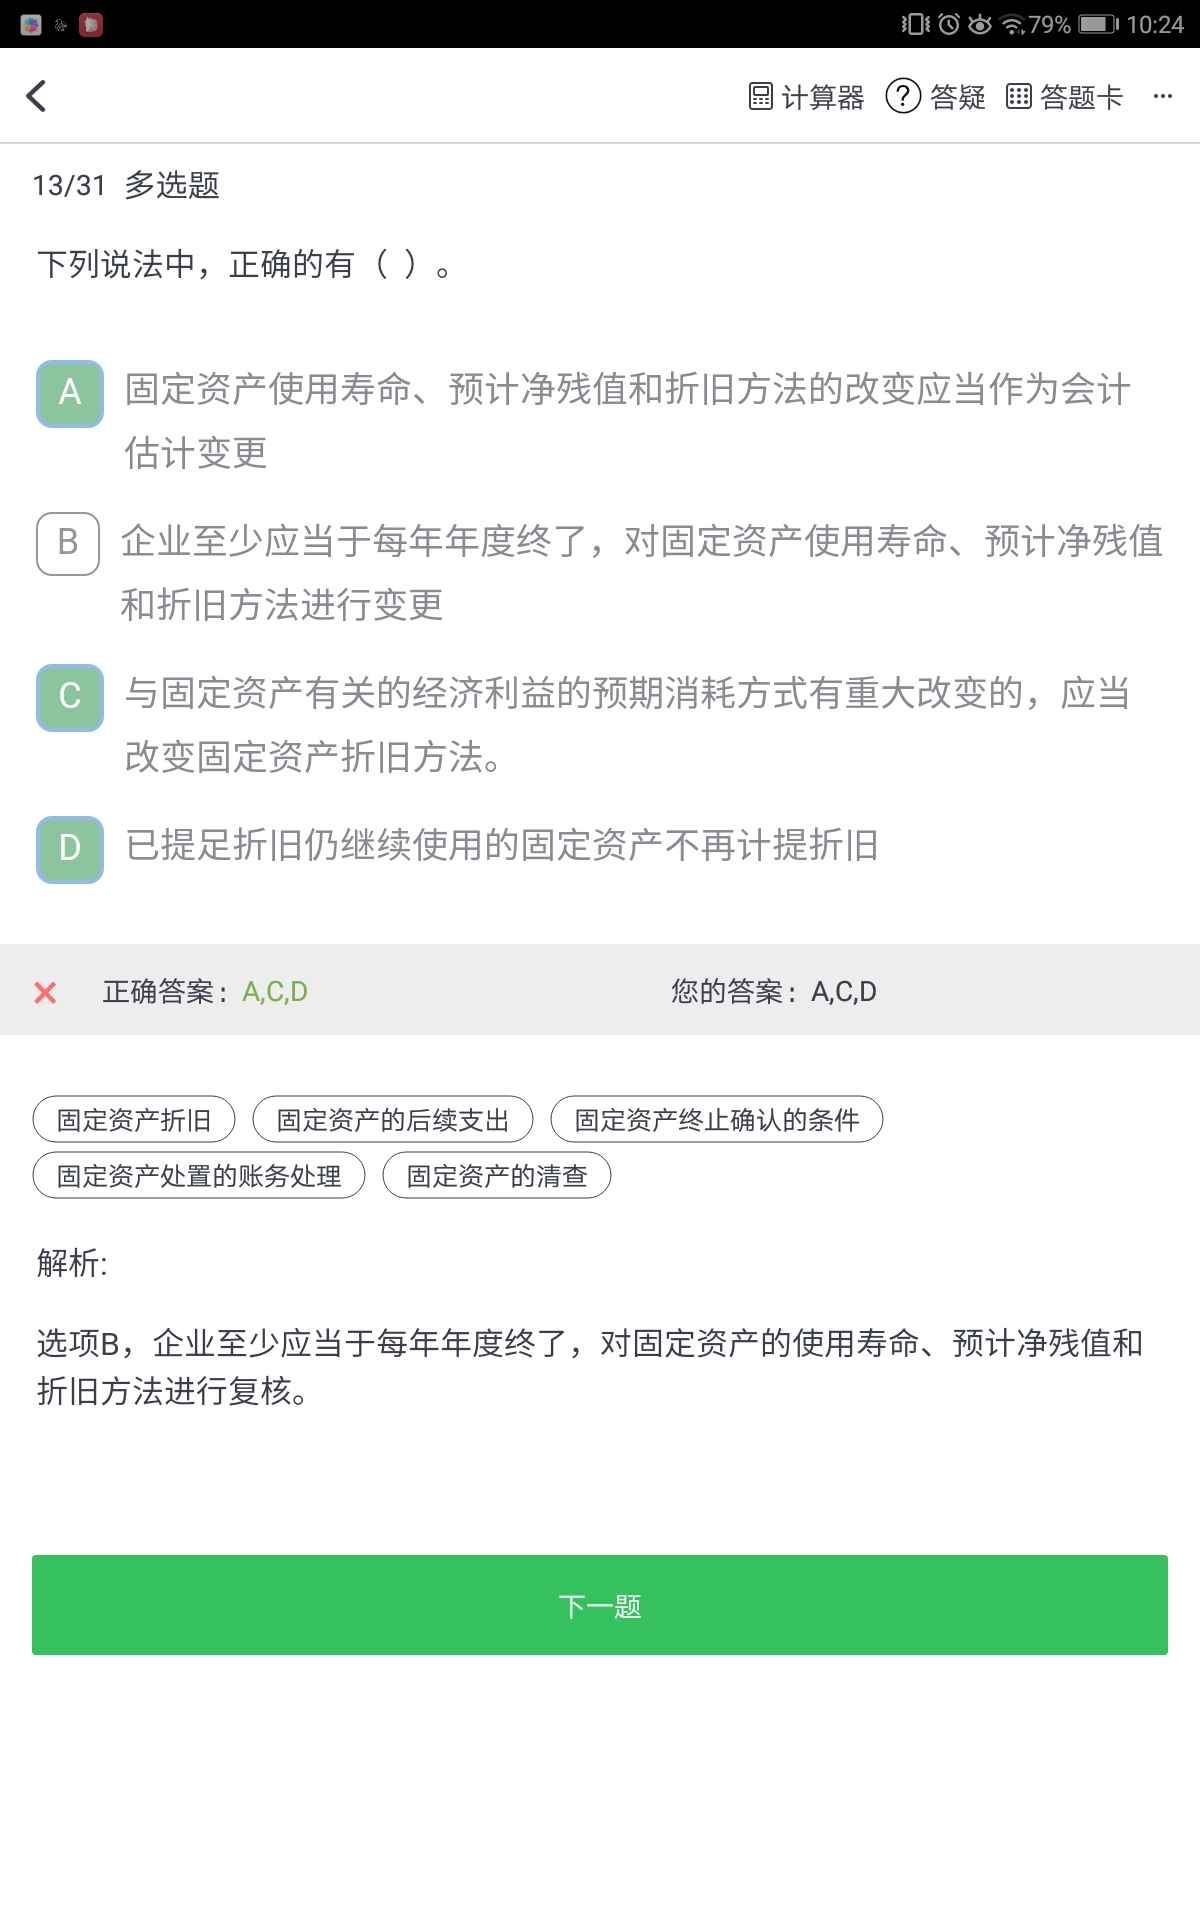Tap the 答疑 question mark icon
The height and width of the screenshot is (1920, 1200).
903,96
